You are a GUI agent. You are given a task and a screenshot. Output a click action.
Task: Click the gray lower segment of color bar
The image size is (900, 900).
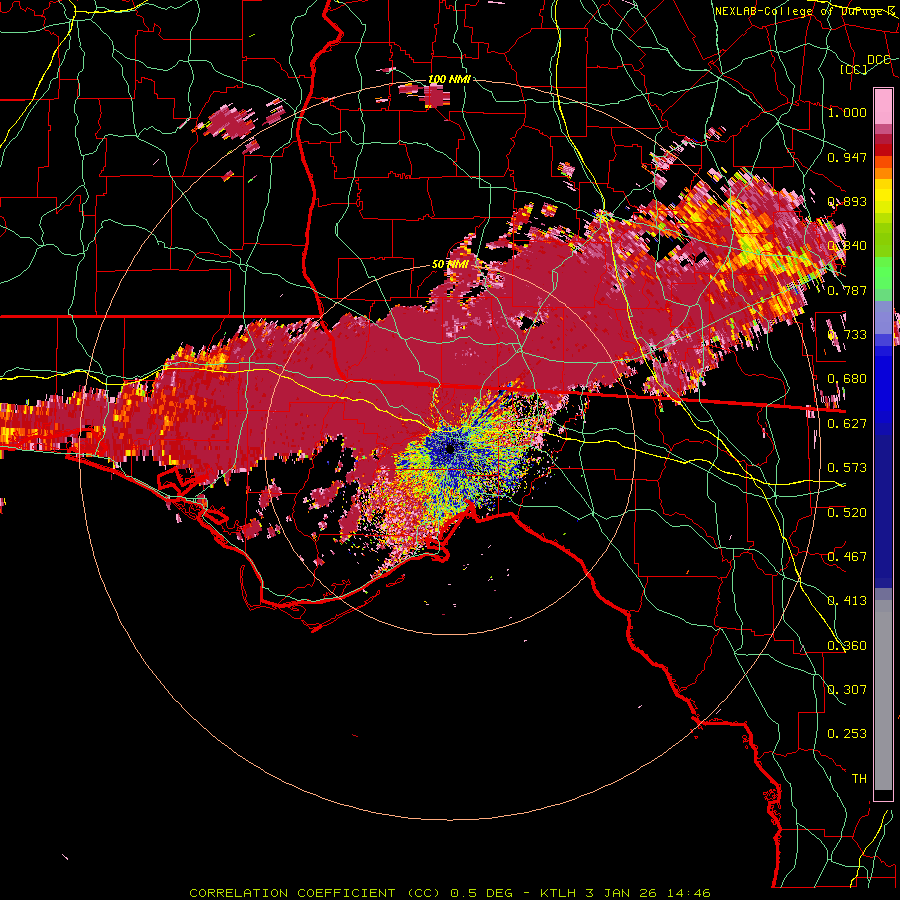[883, 697]
